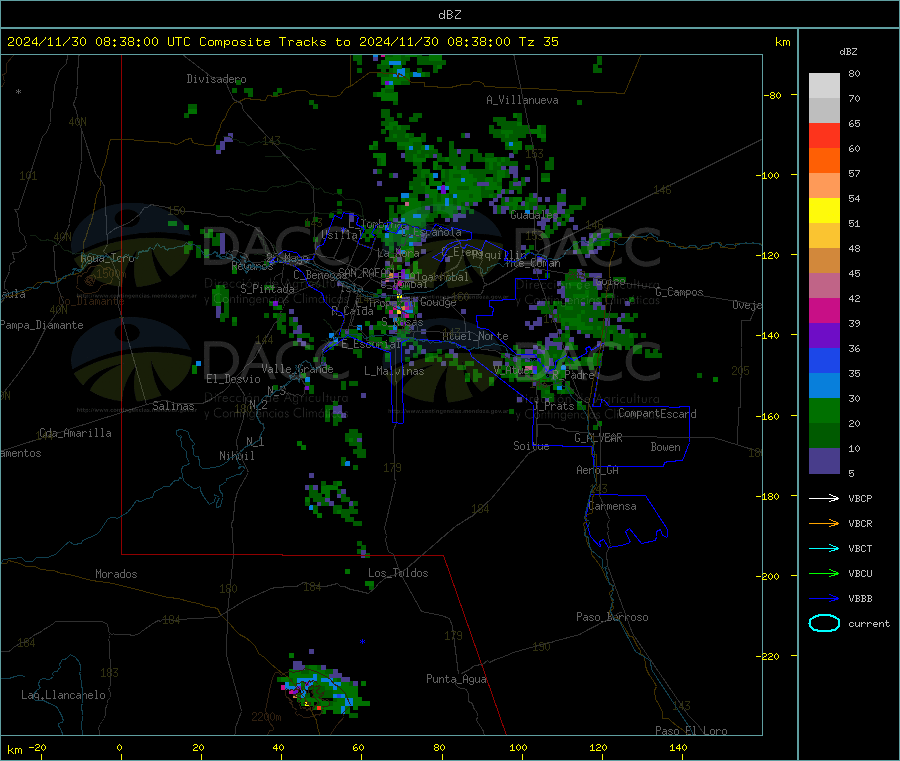
Task: Click the cyan VBCT arrow legend icon
Action: click(x=824, y=548)
